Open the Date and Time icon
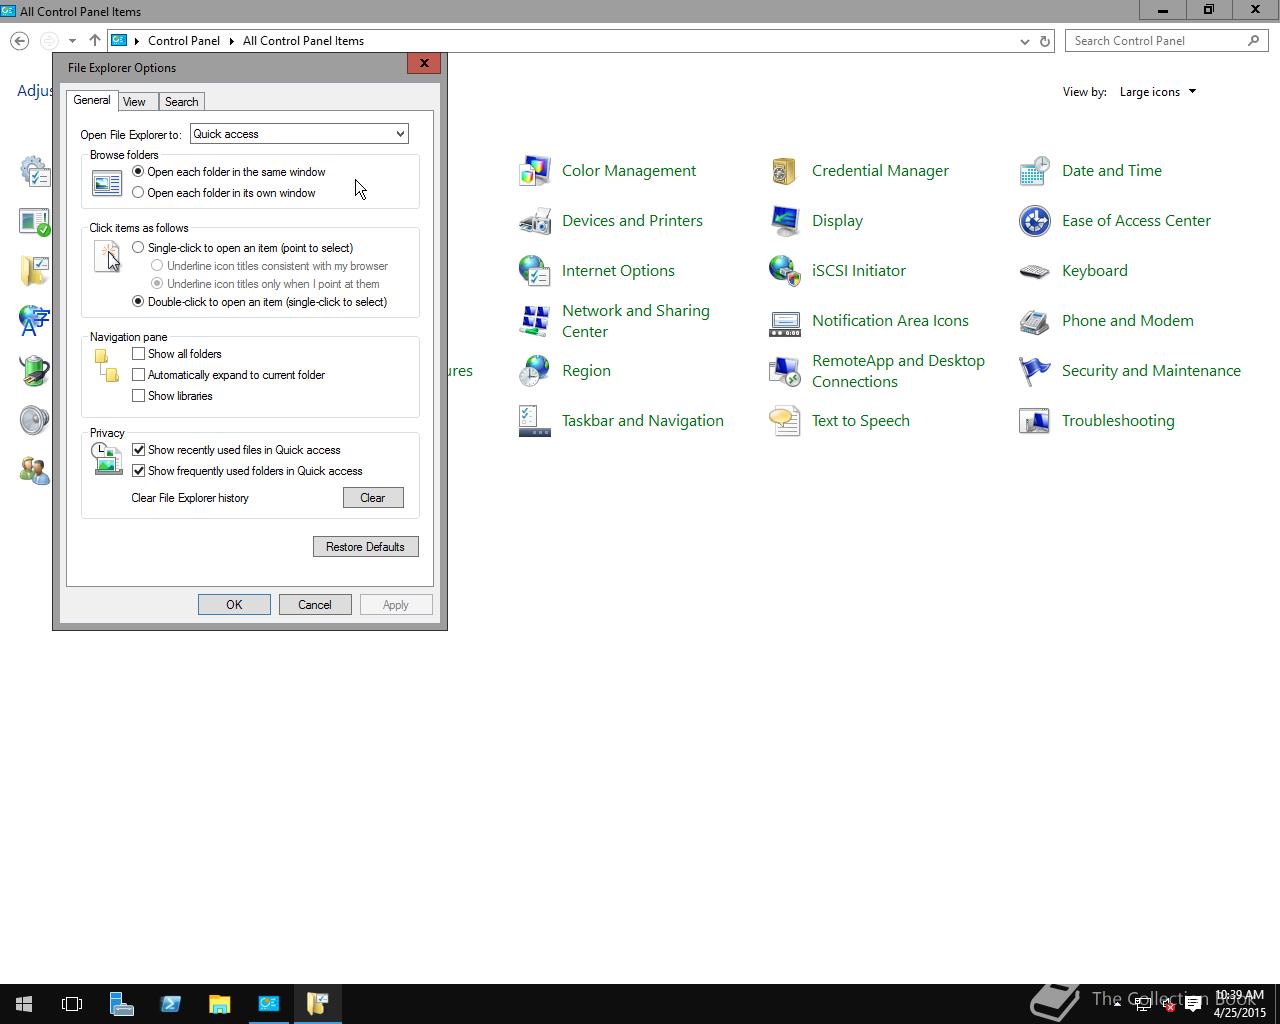Screen dimensions: 1280x1024 pyautogui.click(x=1035, y=171)
